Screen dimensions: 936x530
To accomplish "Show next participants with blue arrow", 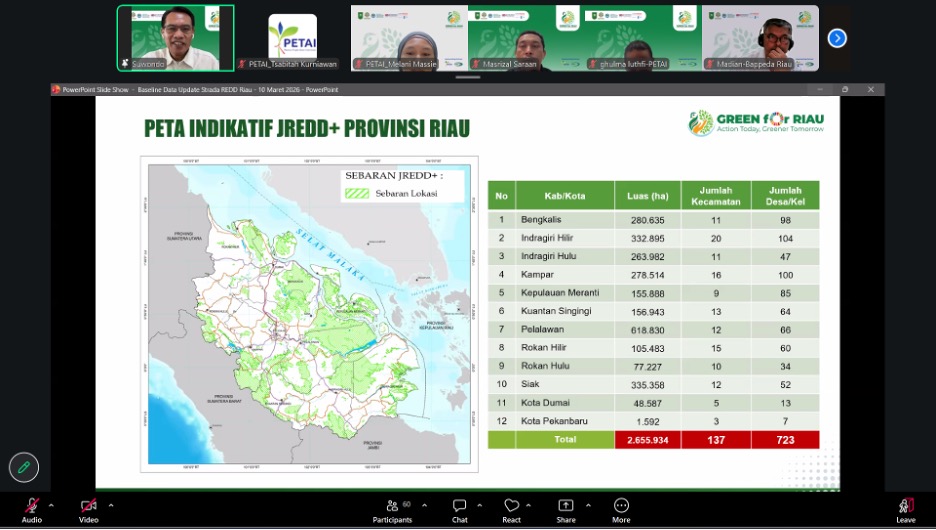I will 837,38.
